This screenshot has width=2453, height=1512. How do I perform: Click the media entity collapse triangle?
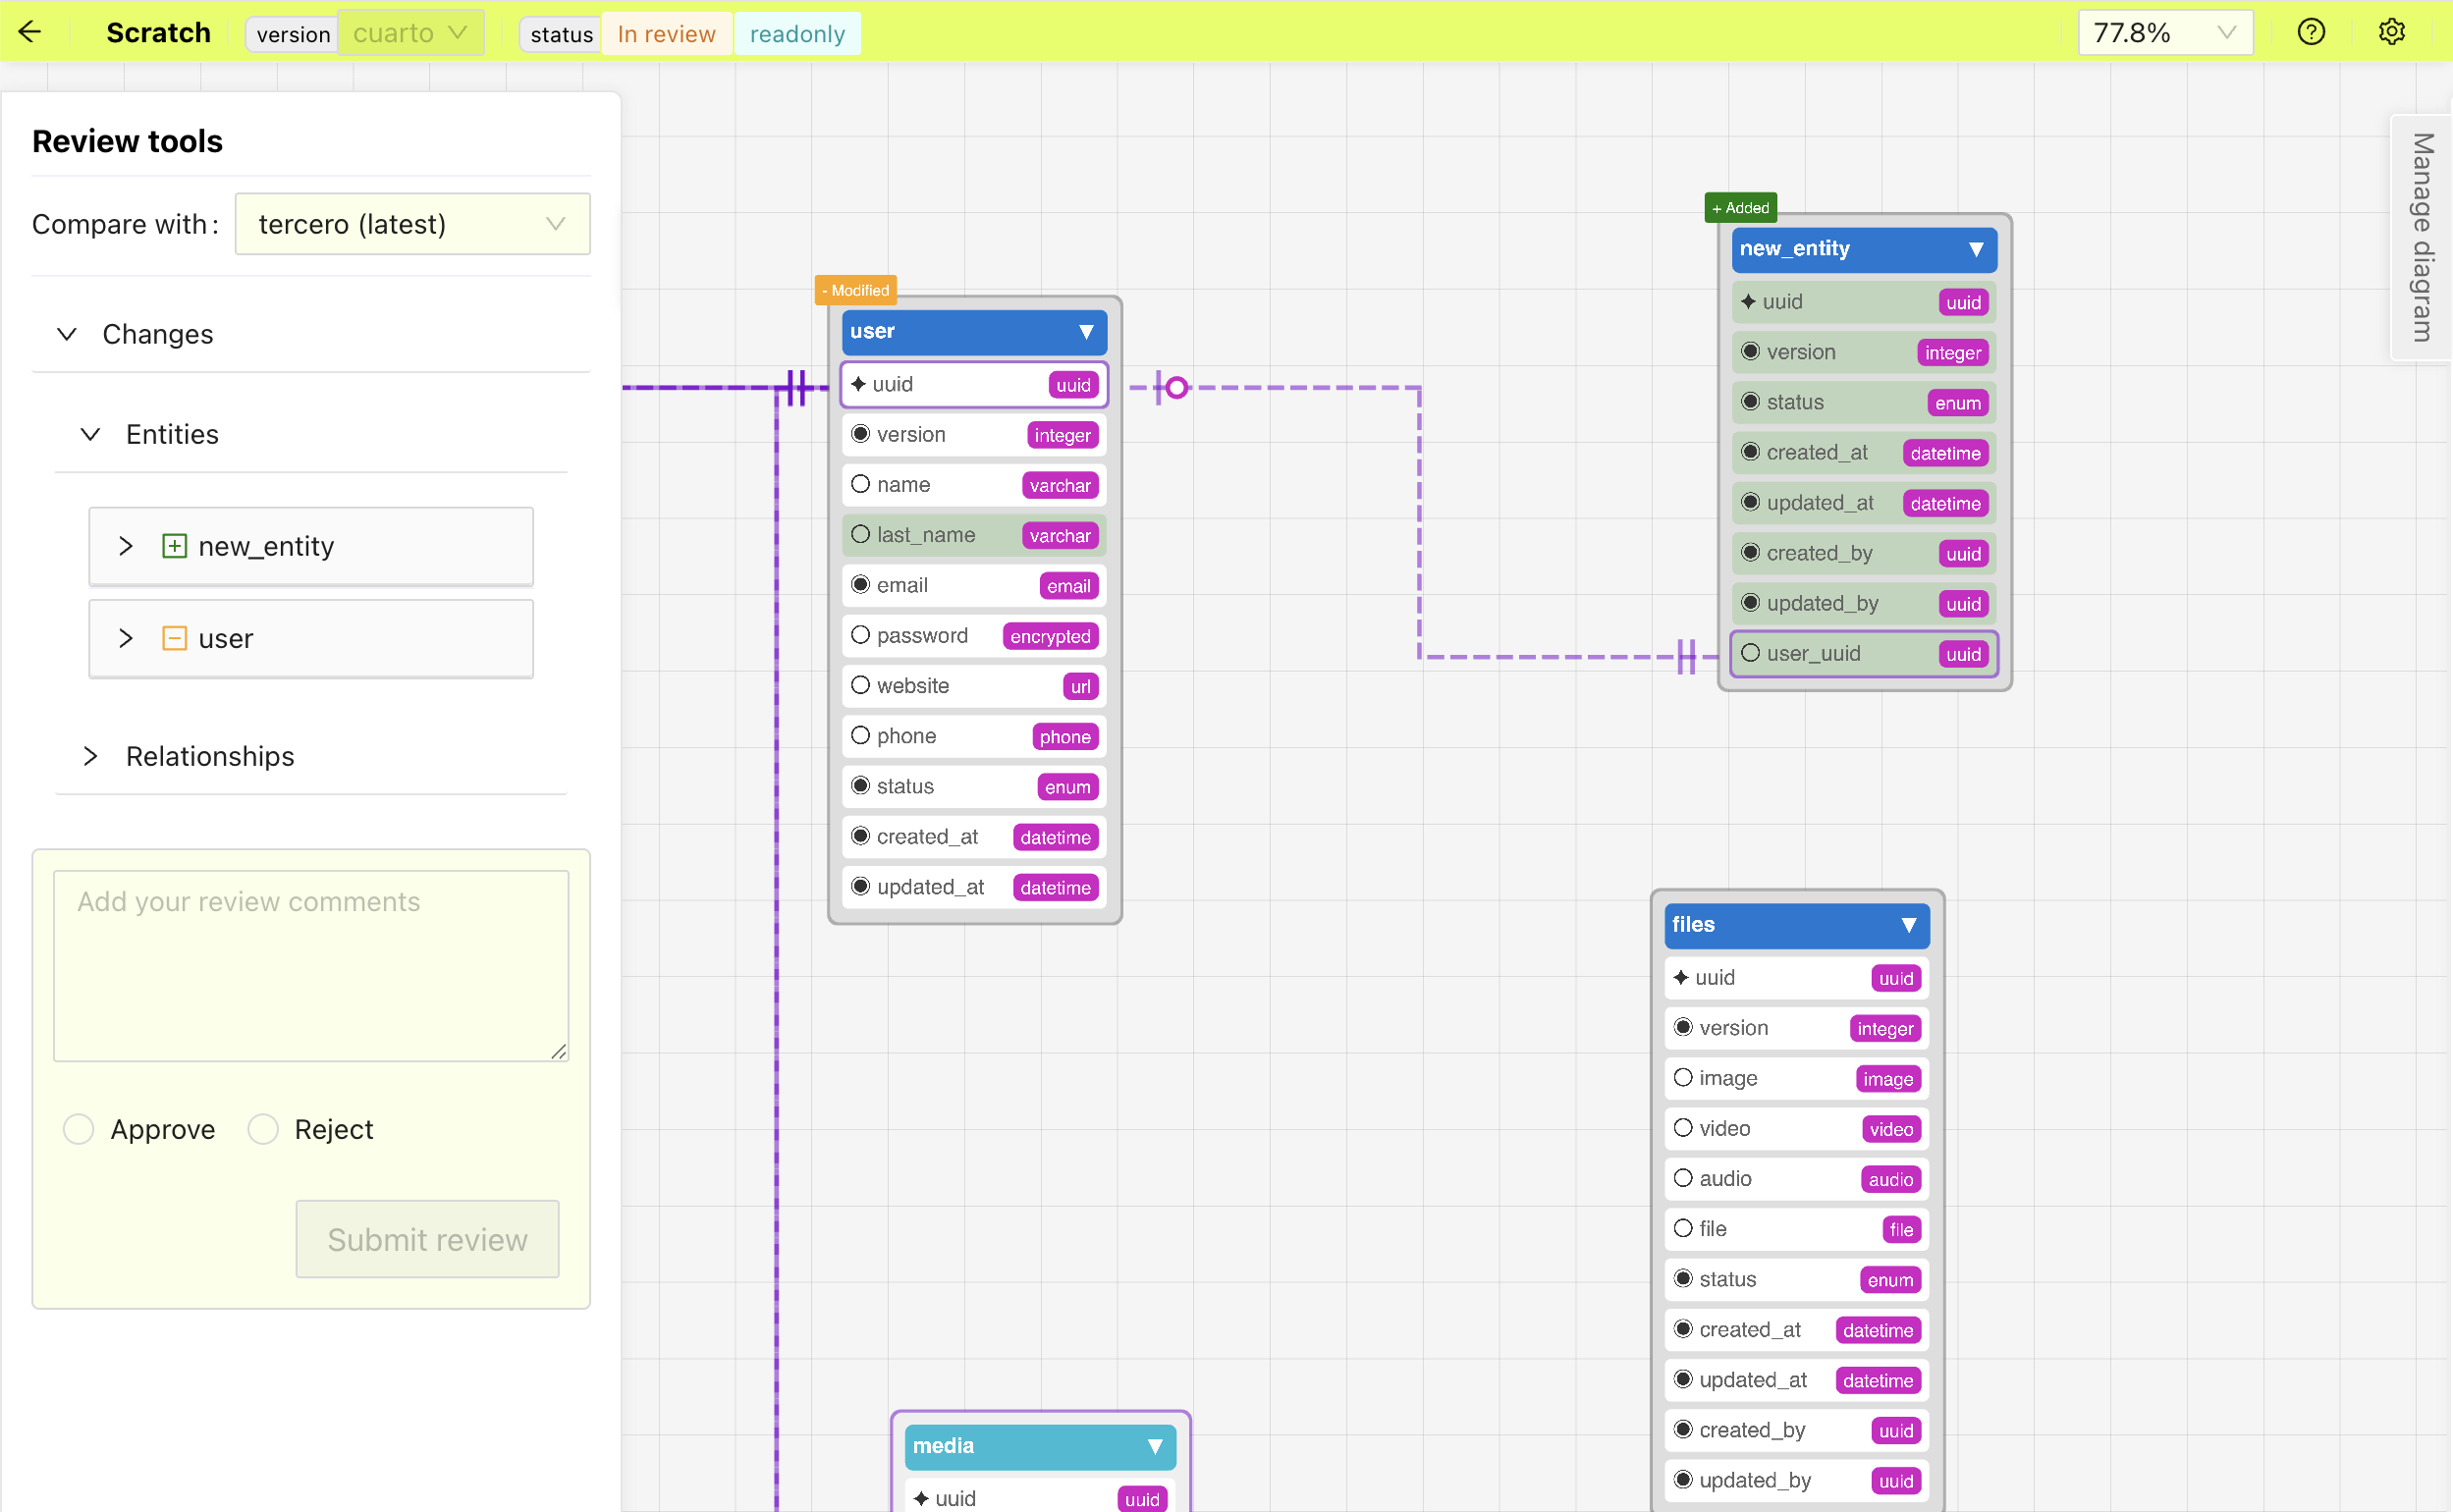1154,1446
